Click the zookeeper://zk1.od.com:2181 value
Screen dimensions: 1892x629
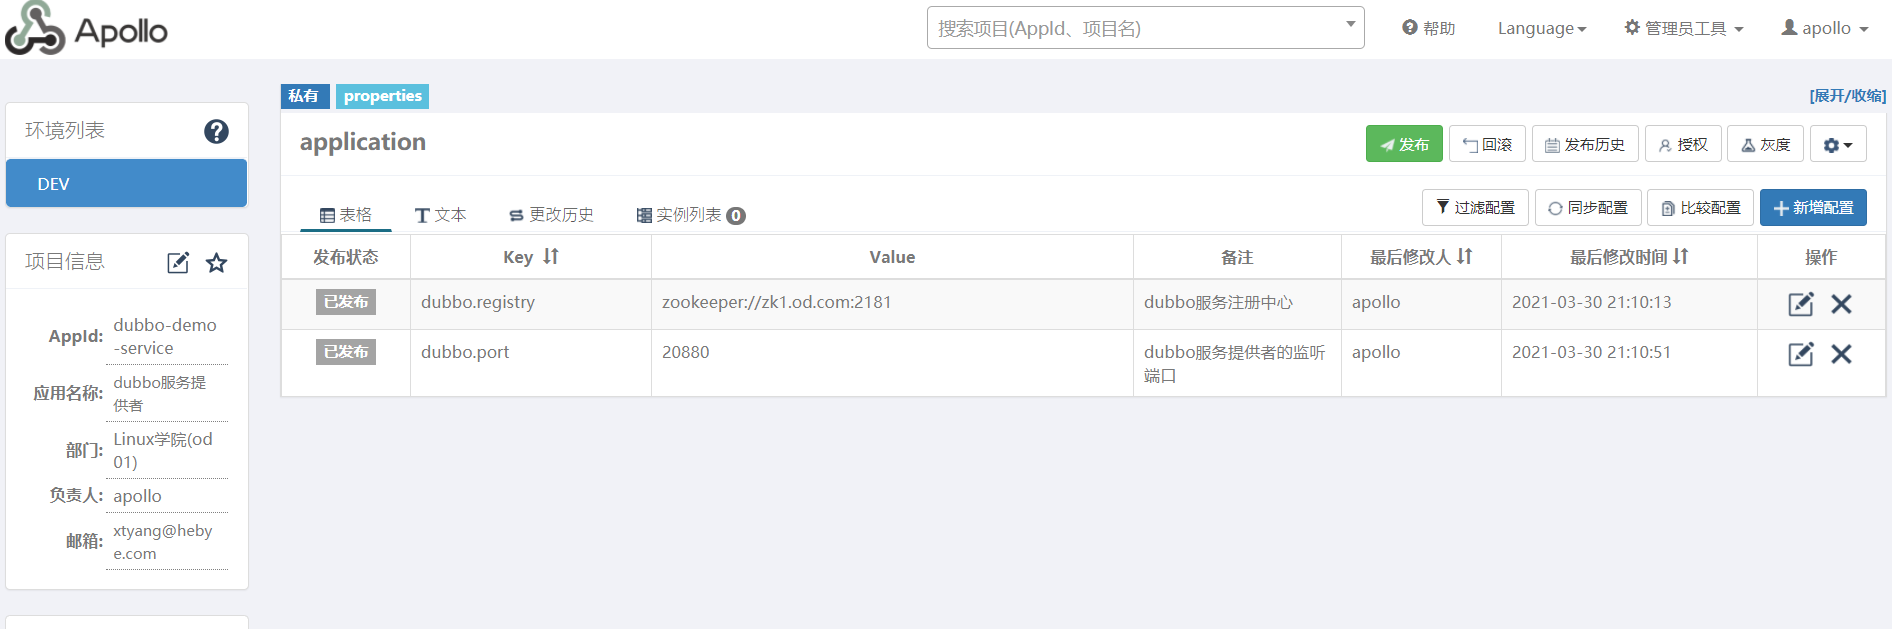776,302
